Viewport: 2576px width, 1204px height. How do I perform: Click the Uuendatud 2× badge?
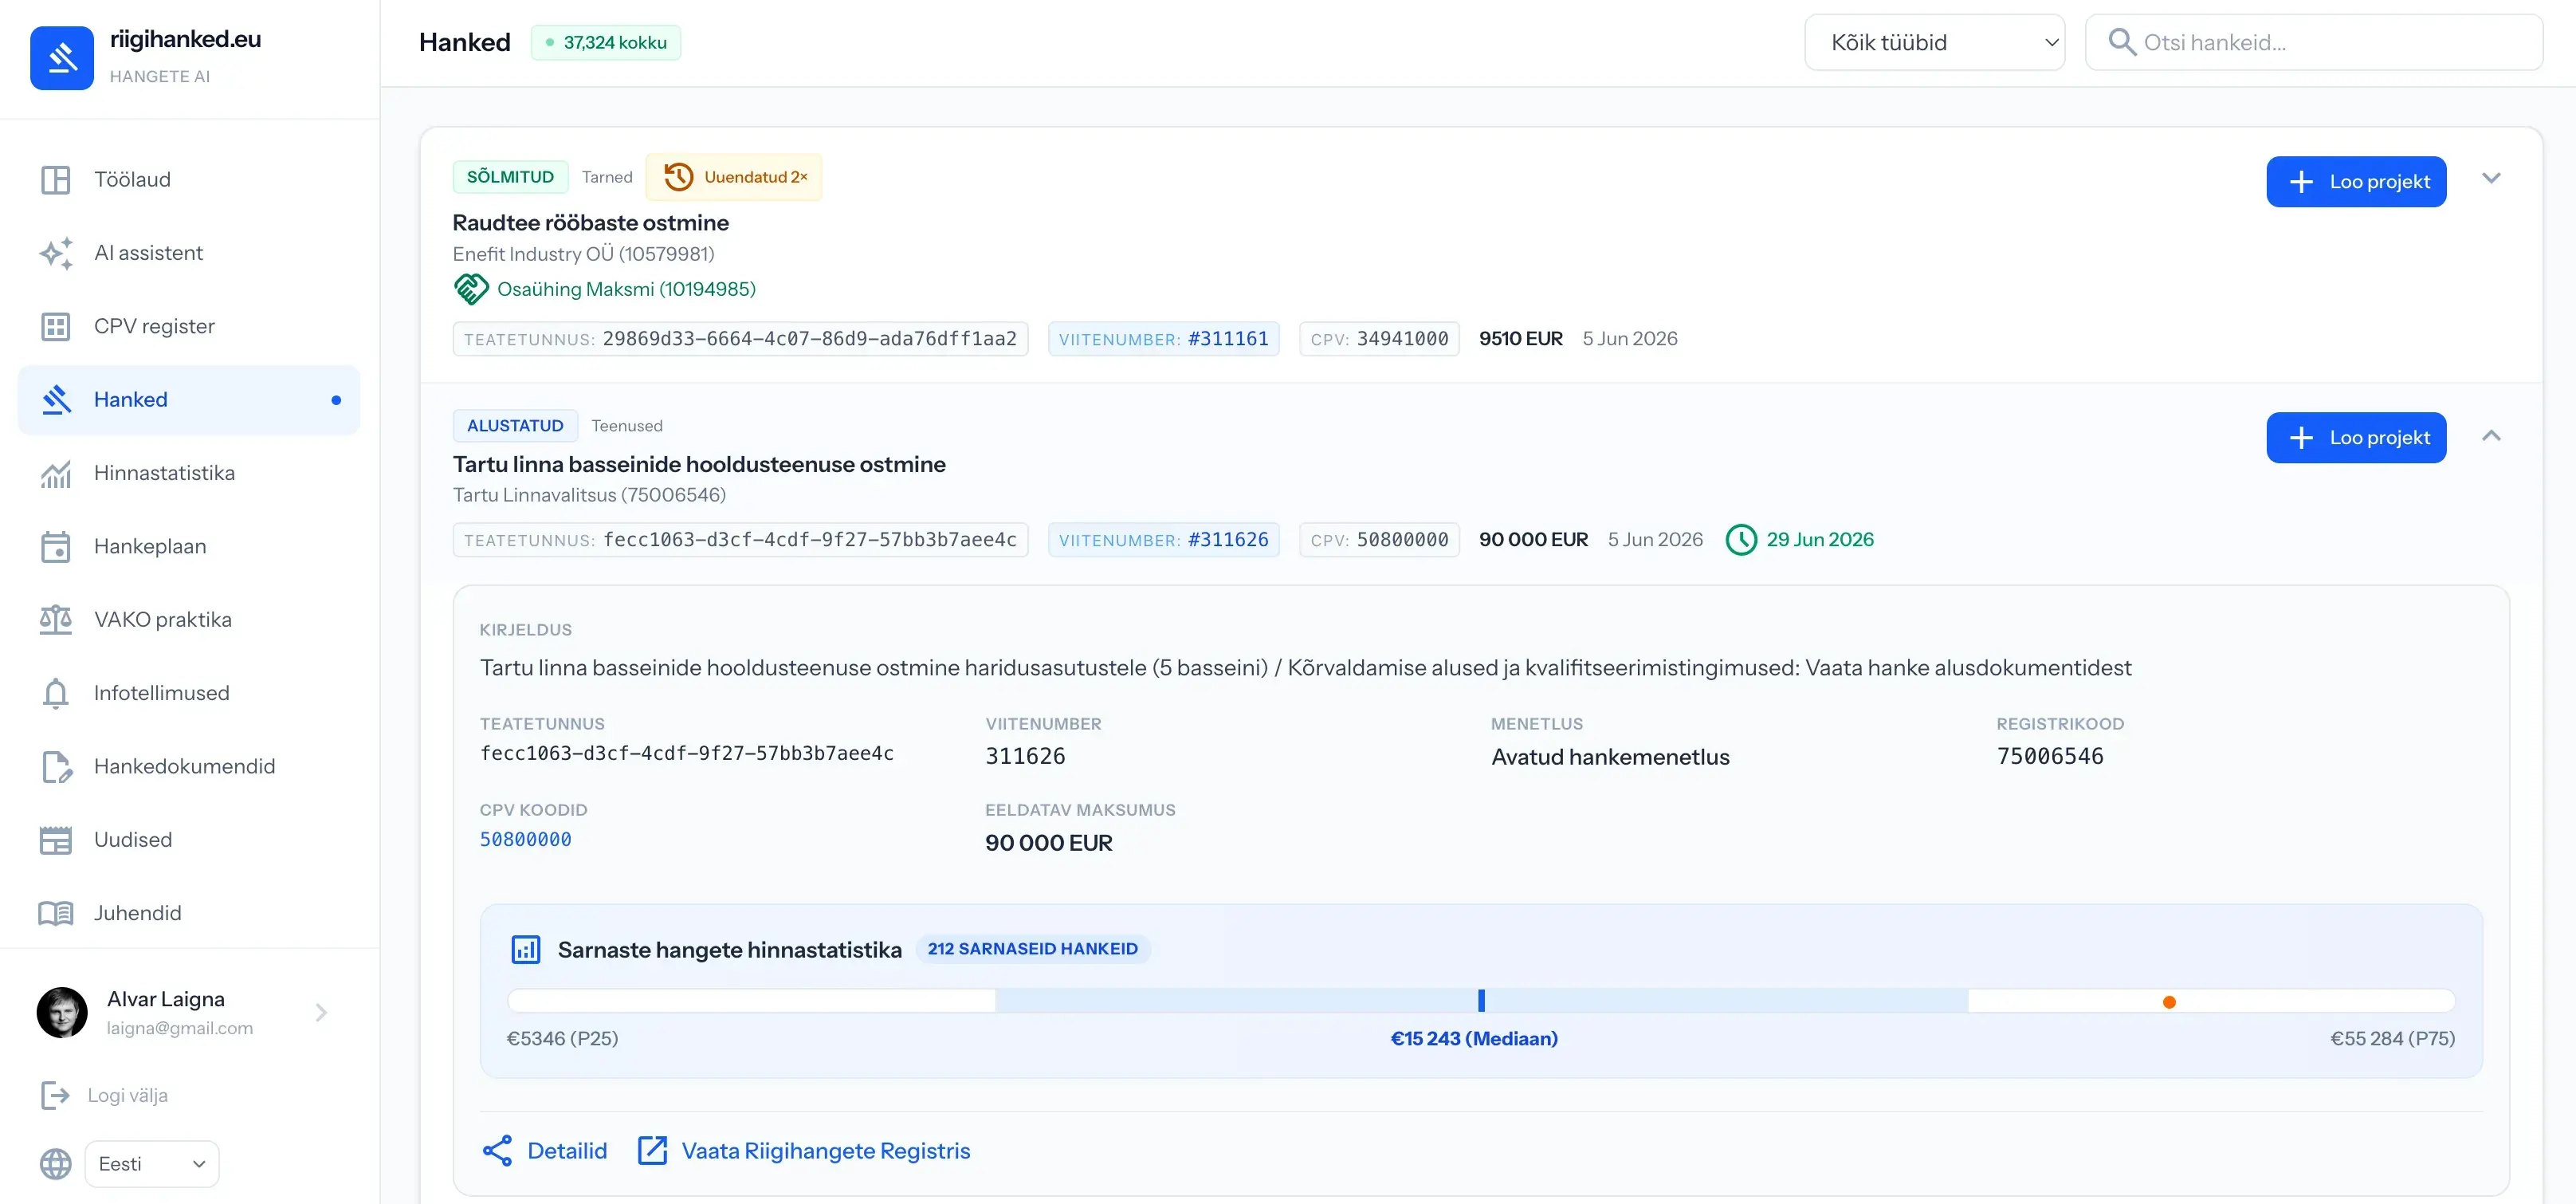tap(734, 177)
